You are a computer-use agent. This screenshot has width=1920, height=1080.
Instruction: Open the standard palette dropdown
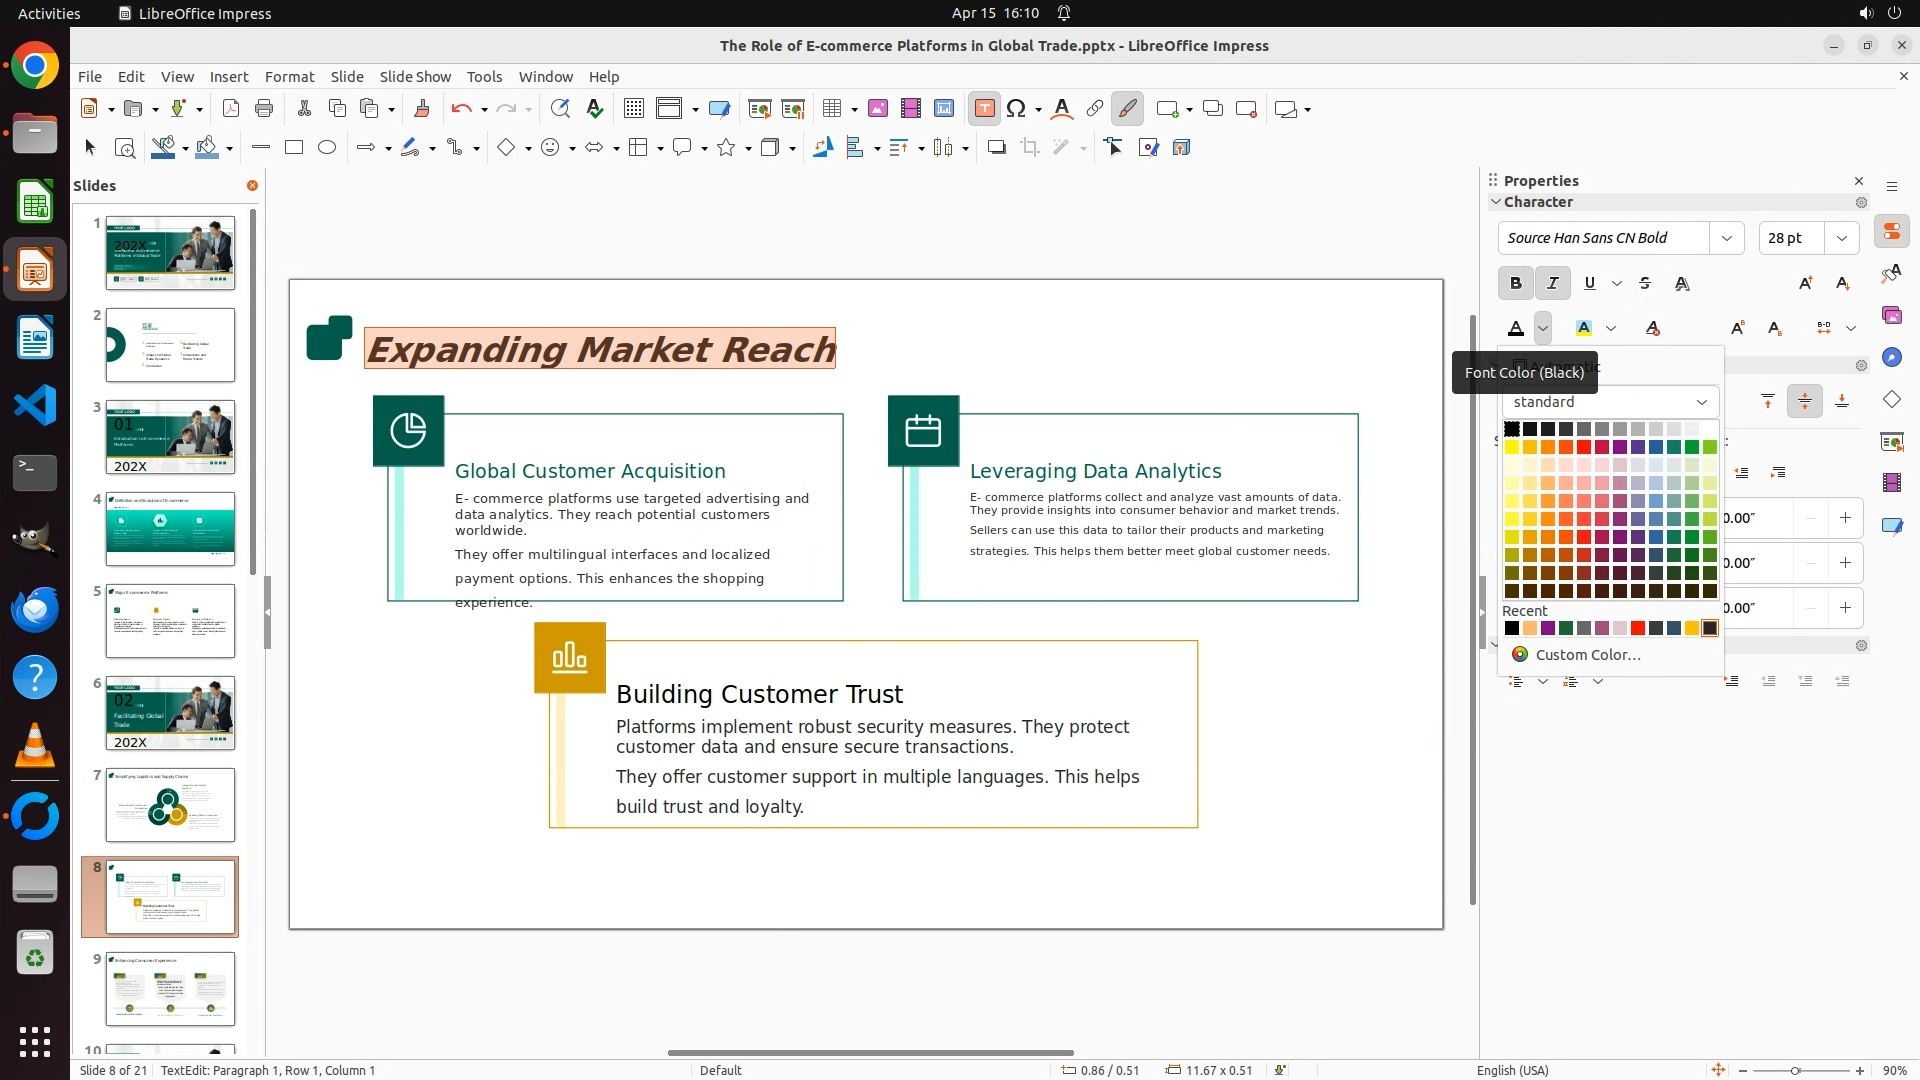coord(1701,402)
